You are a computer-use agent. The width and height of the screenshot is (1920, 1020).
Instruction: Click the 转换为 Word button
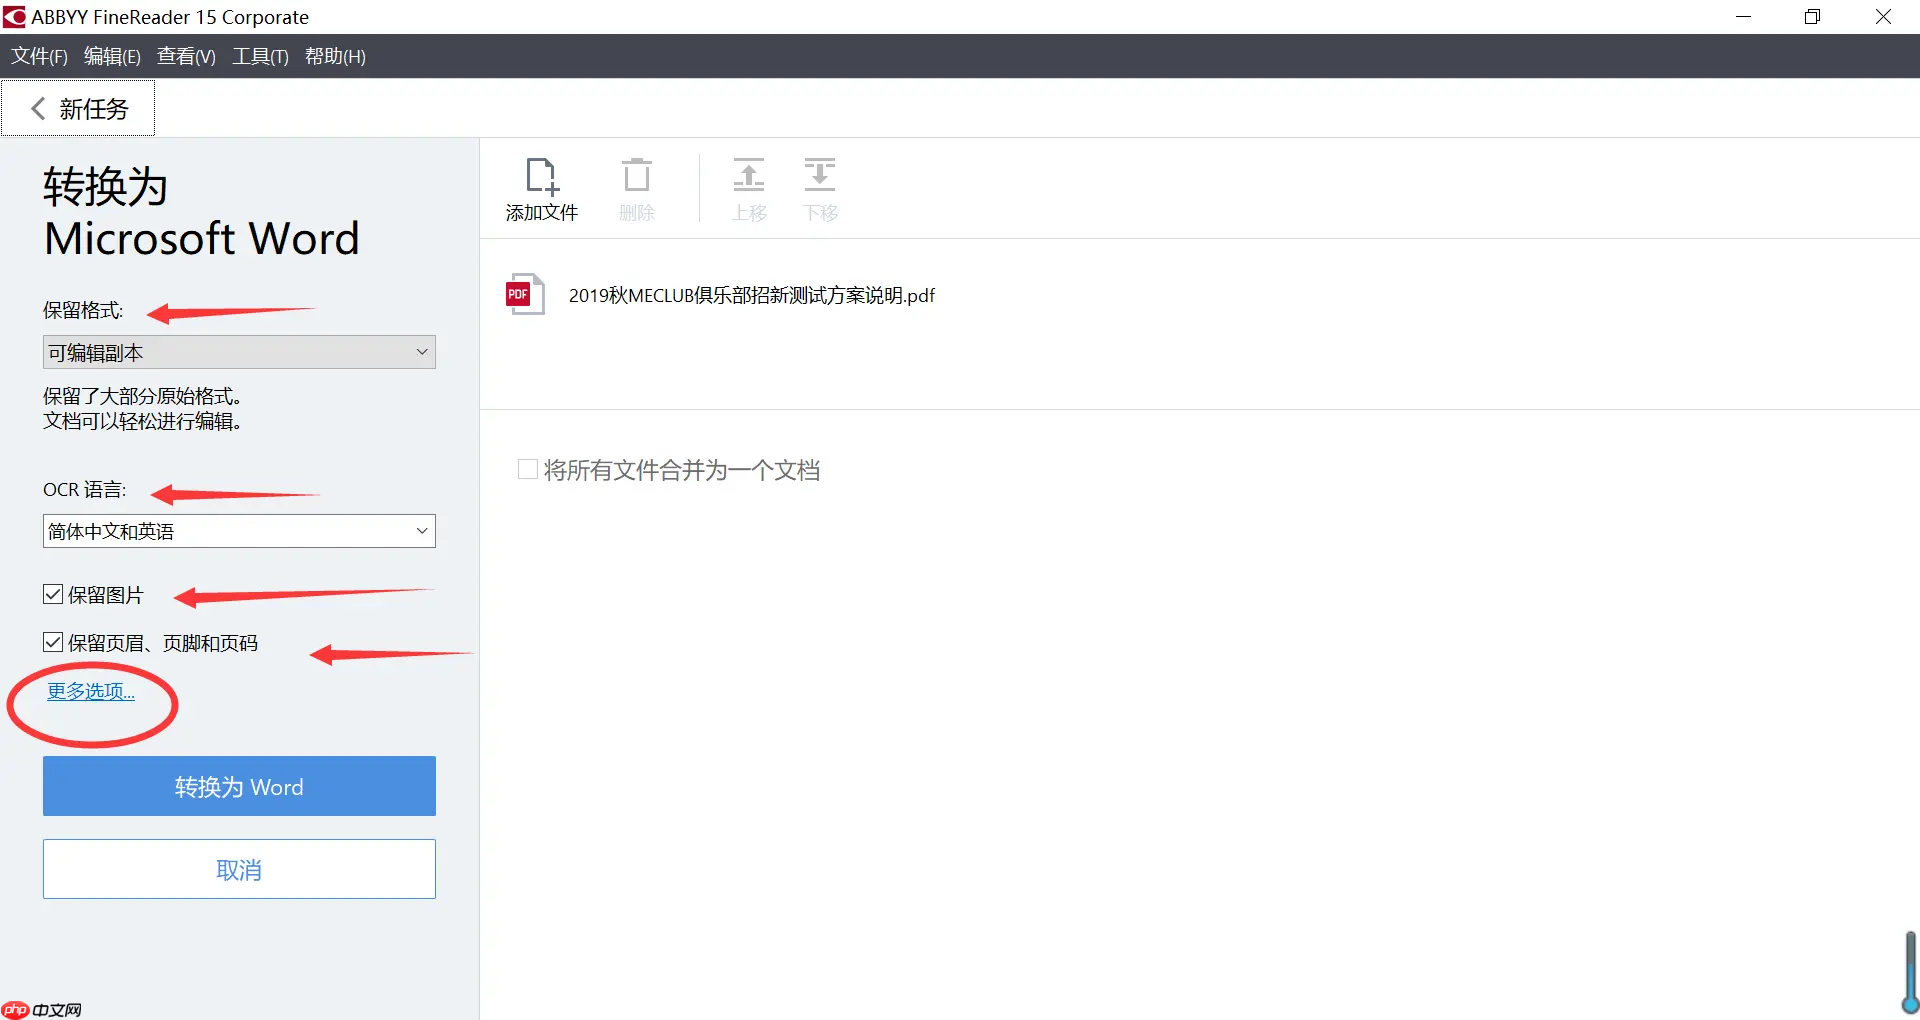click(238, 786)
